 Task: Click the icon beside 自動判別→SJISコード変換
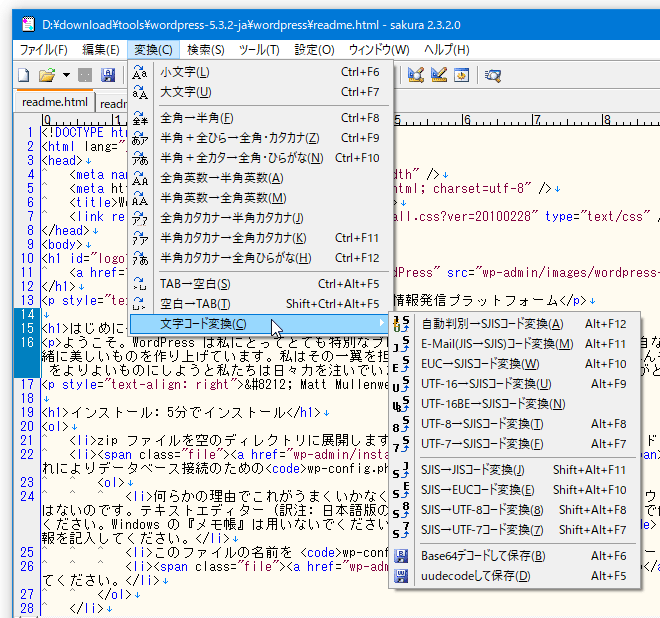click(401, 324)
